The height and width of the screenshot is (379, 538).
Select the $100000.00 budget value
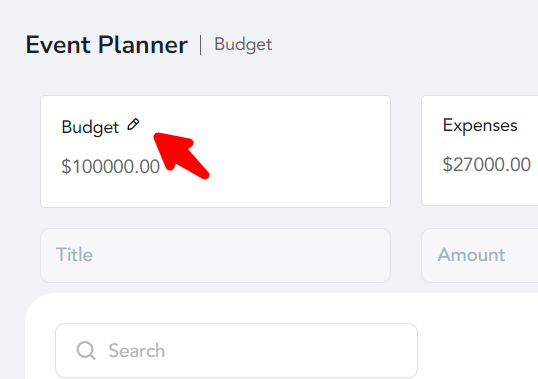110,166
